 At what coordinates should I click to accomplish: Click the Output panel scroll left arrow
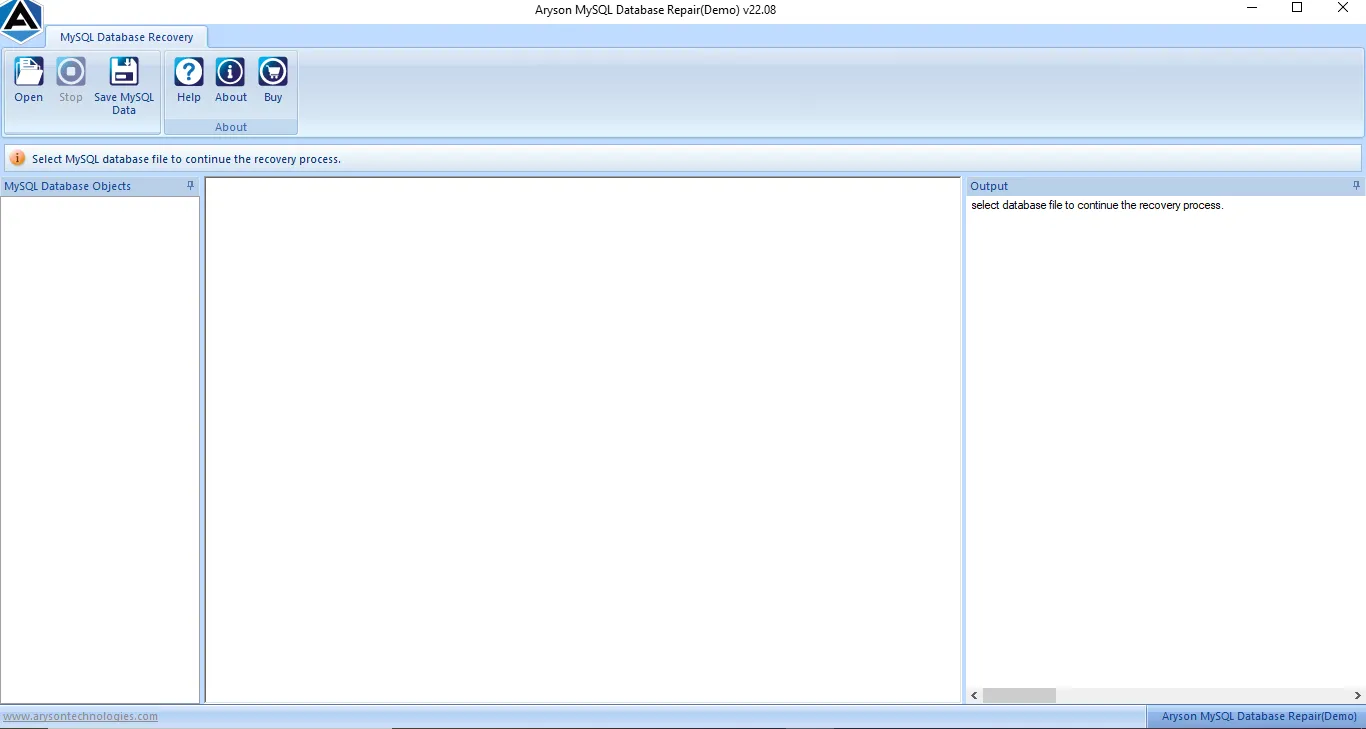[975, 695]
